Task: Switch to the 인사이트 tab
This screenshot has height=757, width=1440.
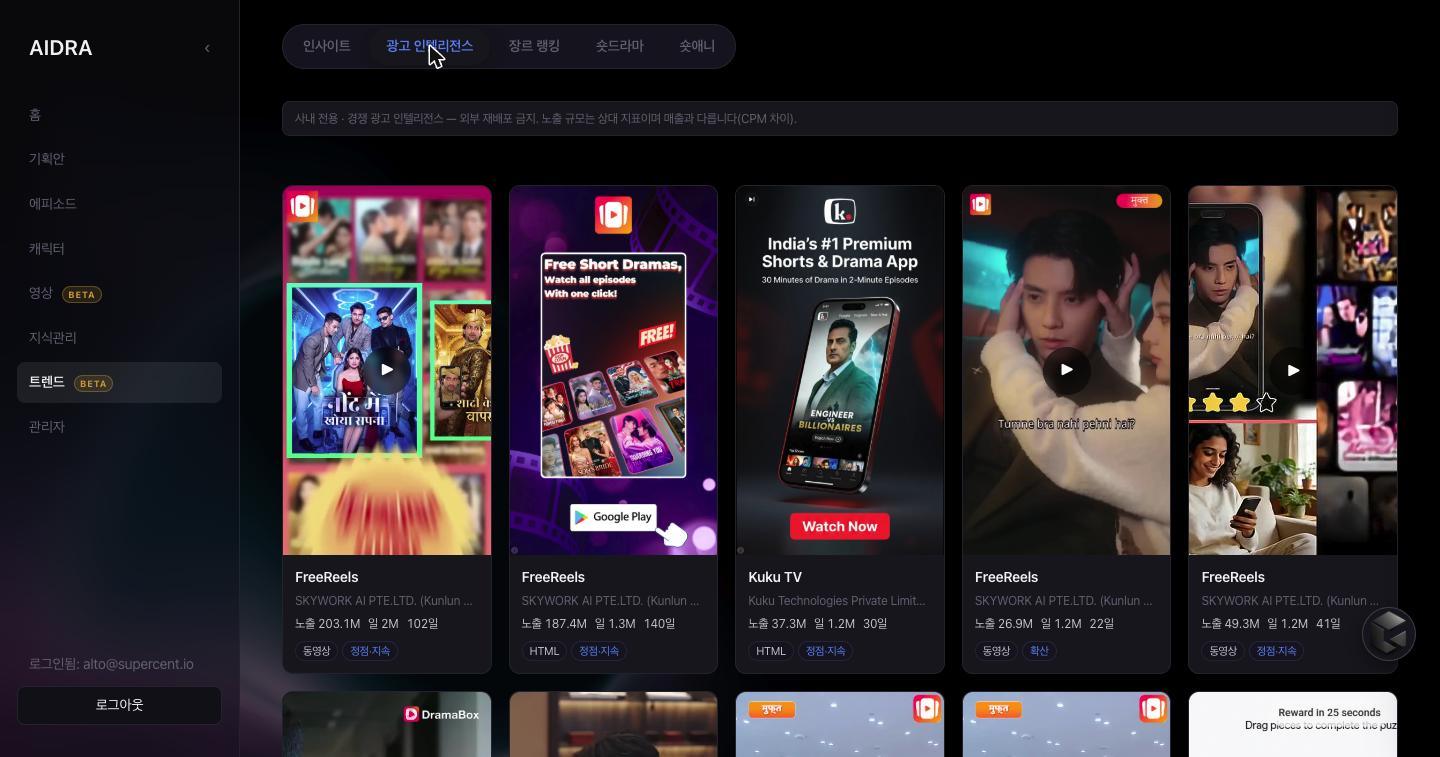Action: coord(327,46)
